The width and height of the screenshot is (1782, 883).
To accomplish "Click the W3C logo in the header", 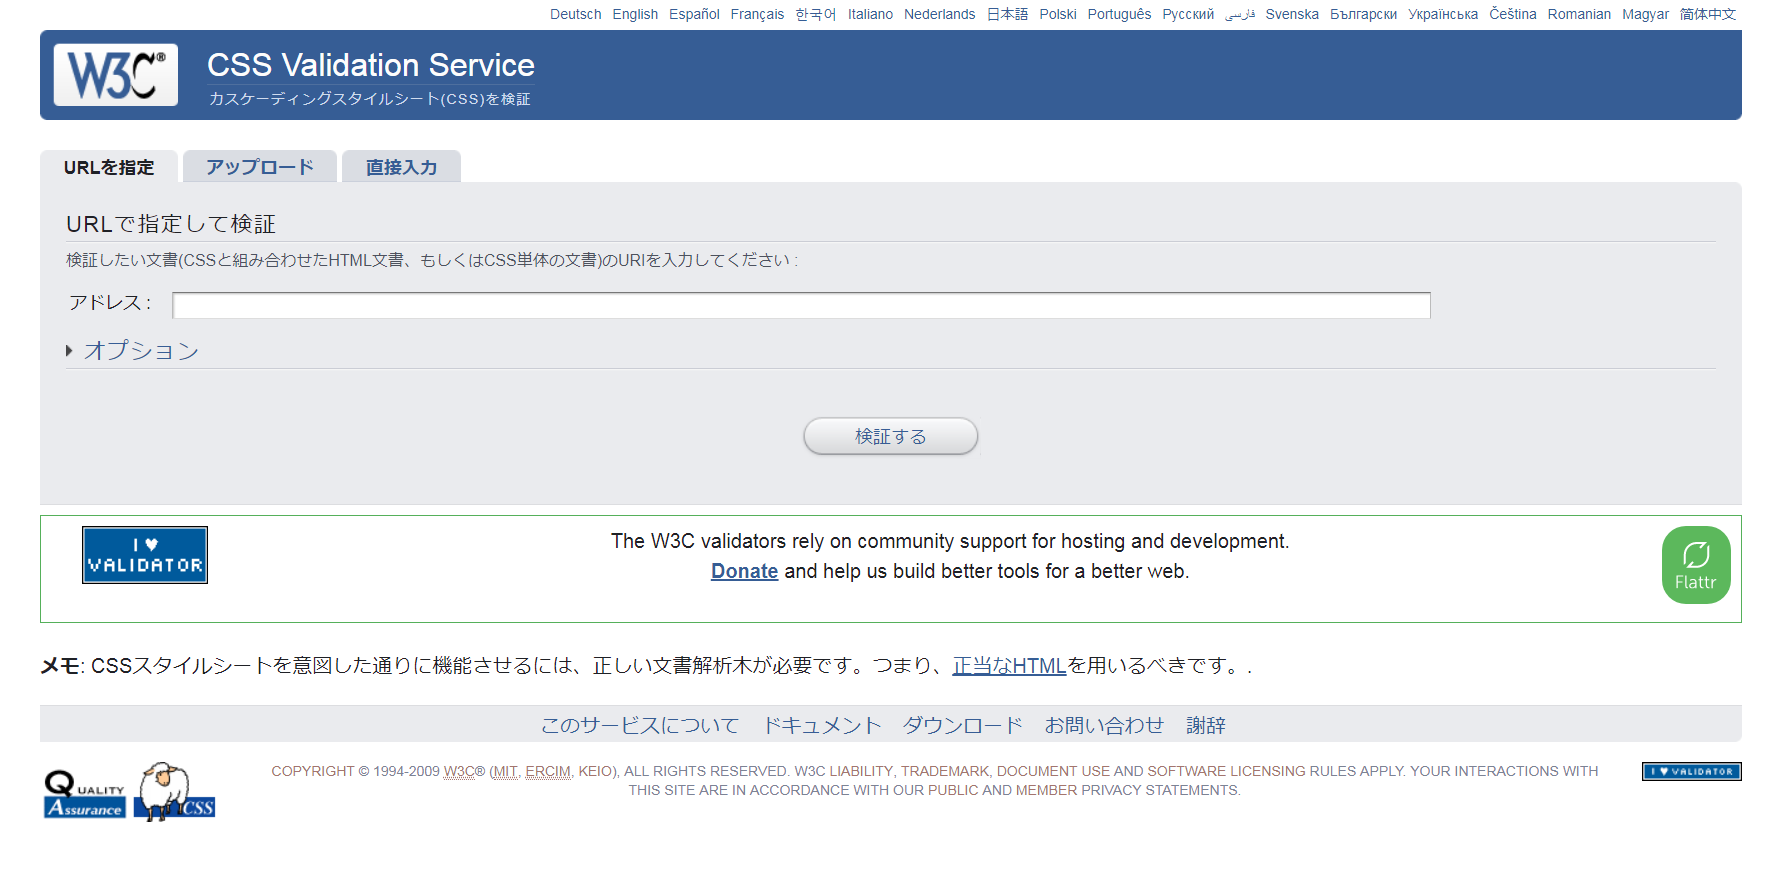I will pyautogui.click(x=116, y=75).
